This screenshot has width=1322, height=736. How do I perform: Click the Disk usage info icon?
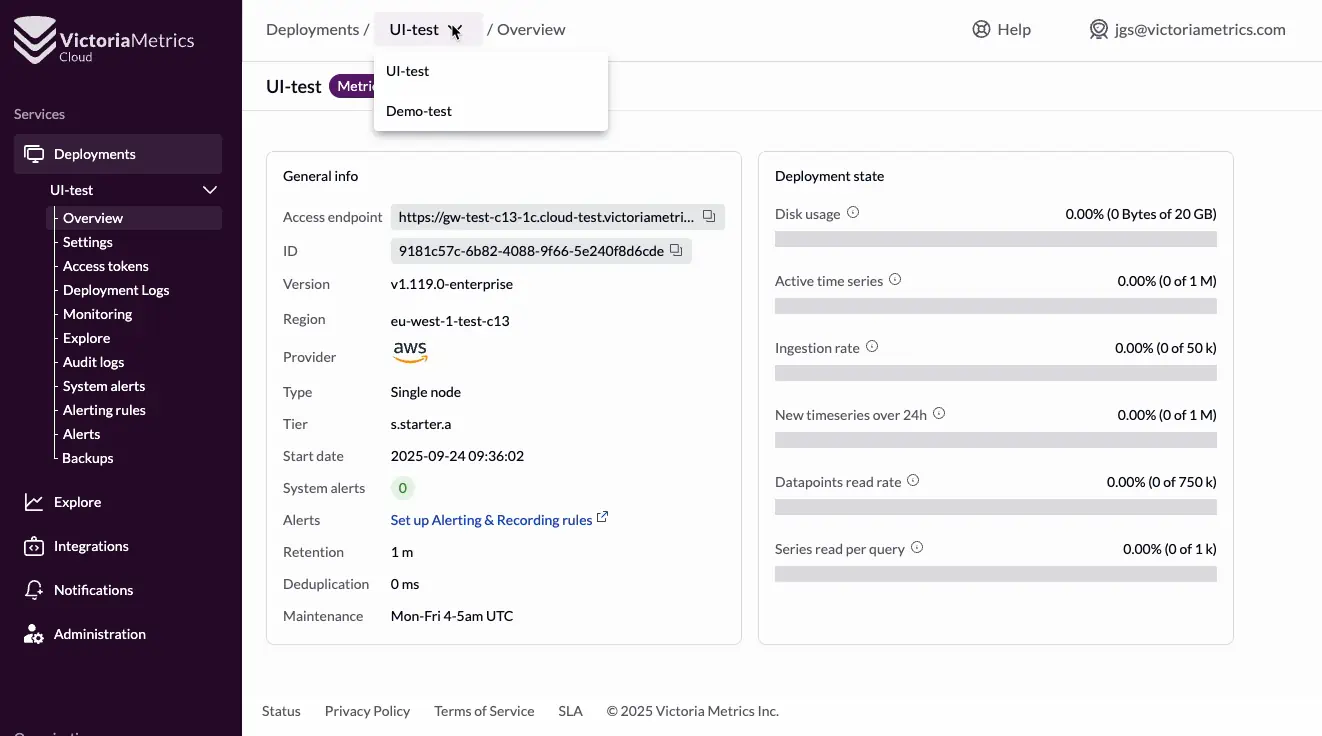click(x=853, y=213)
